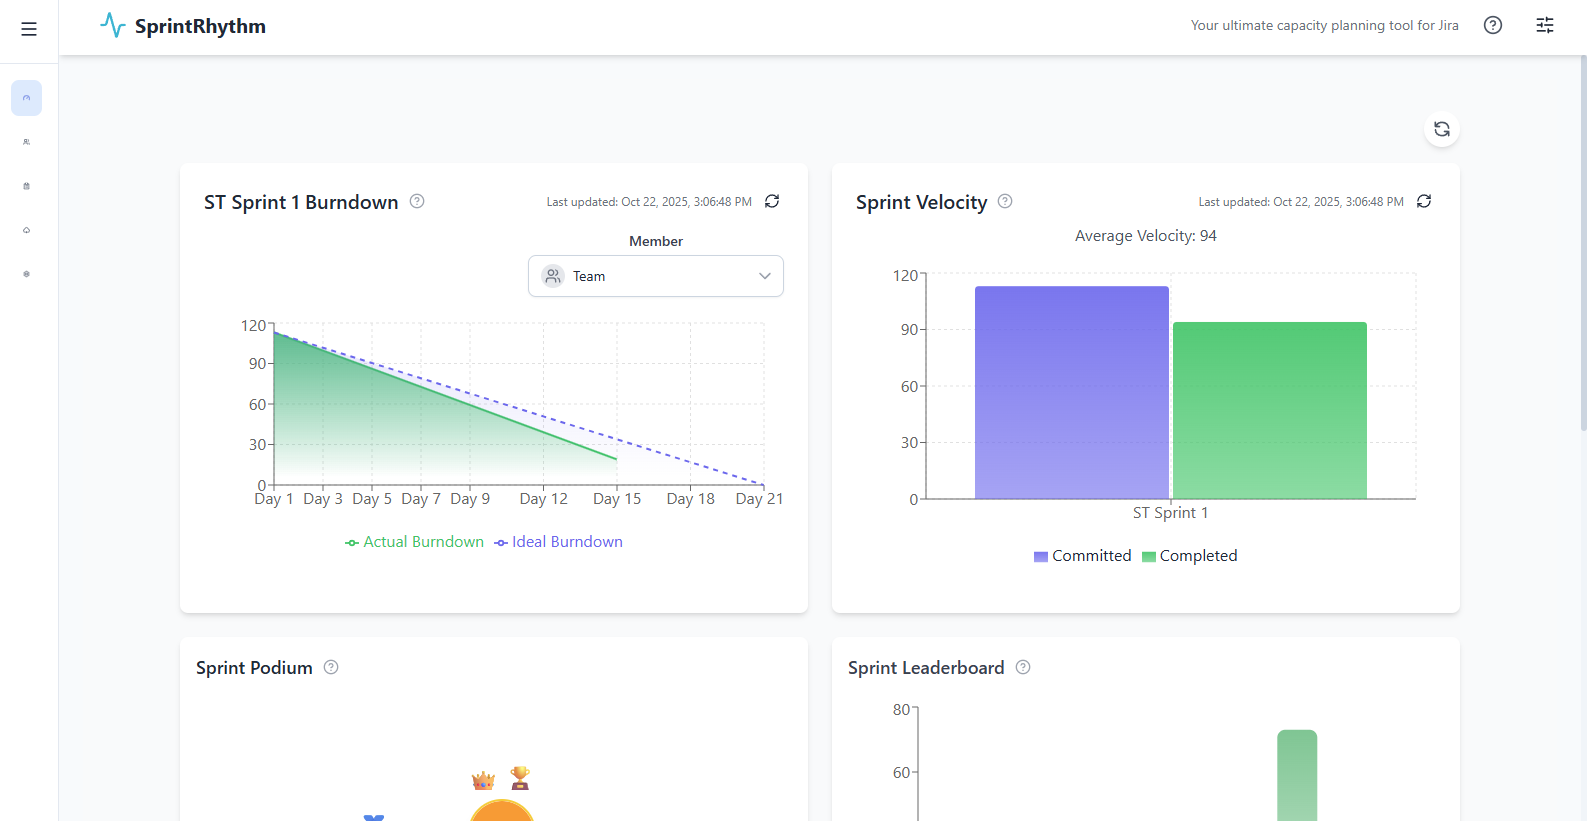Toggle the Committed legend entry

click(1083, 556)
